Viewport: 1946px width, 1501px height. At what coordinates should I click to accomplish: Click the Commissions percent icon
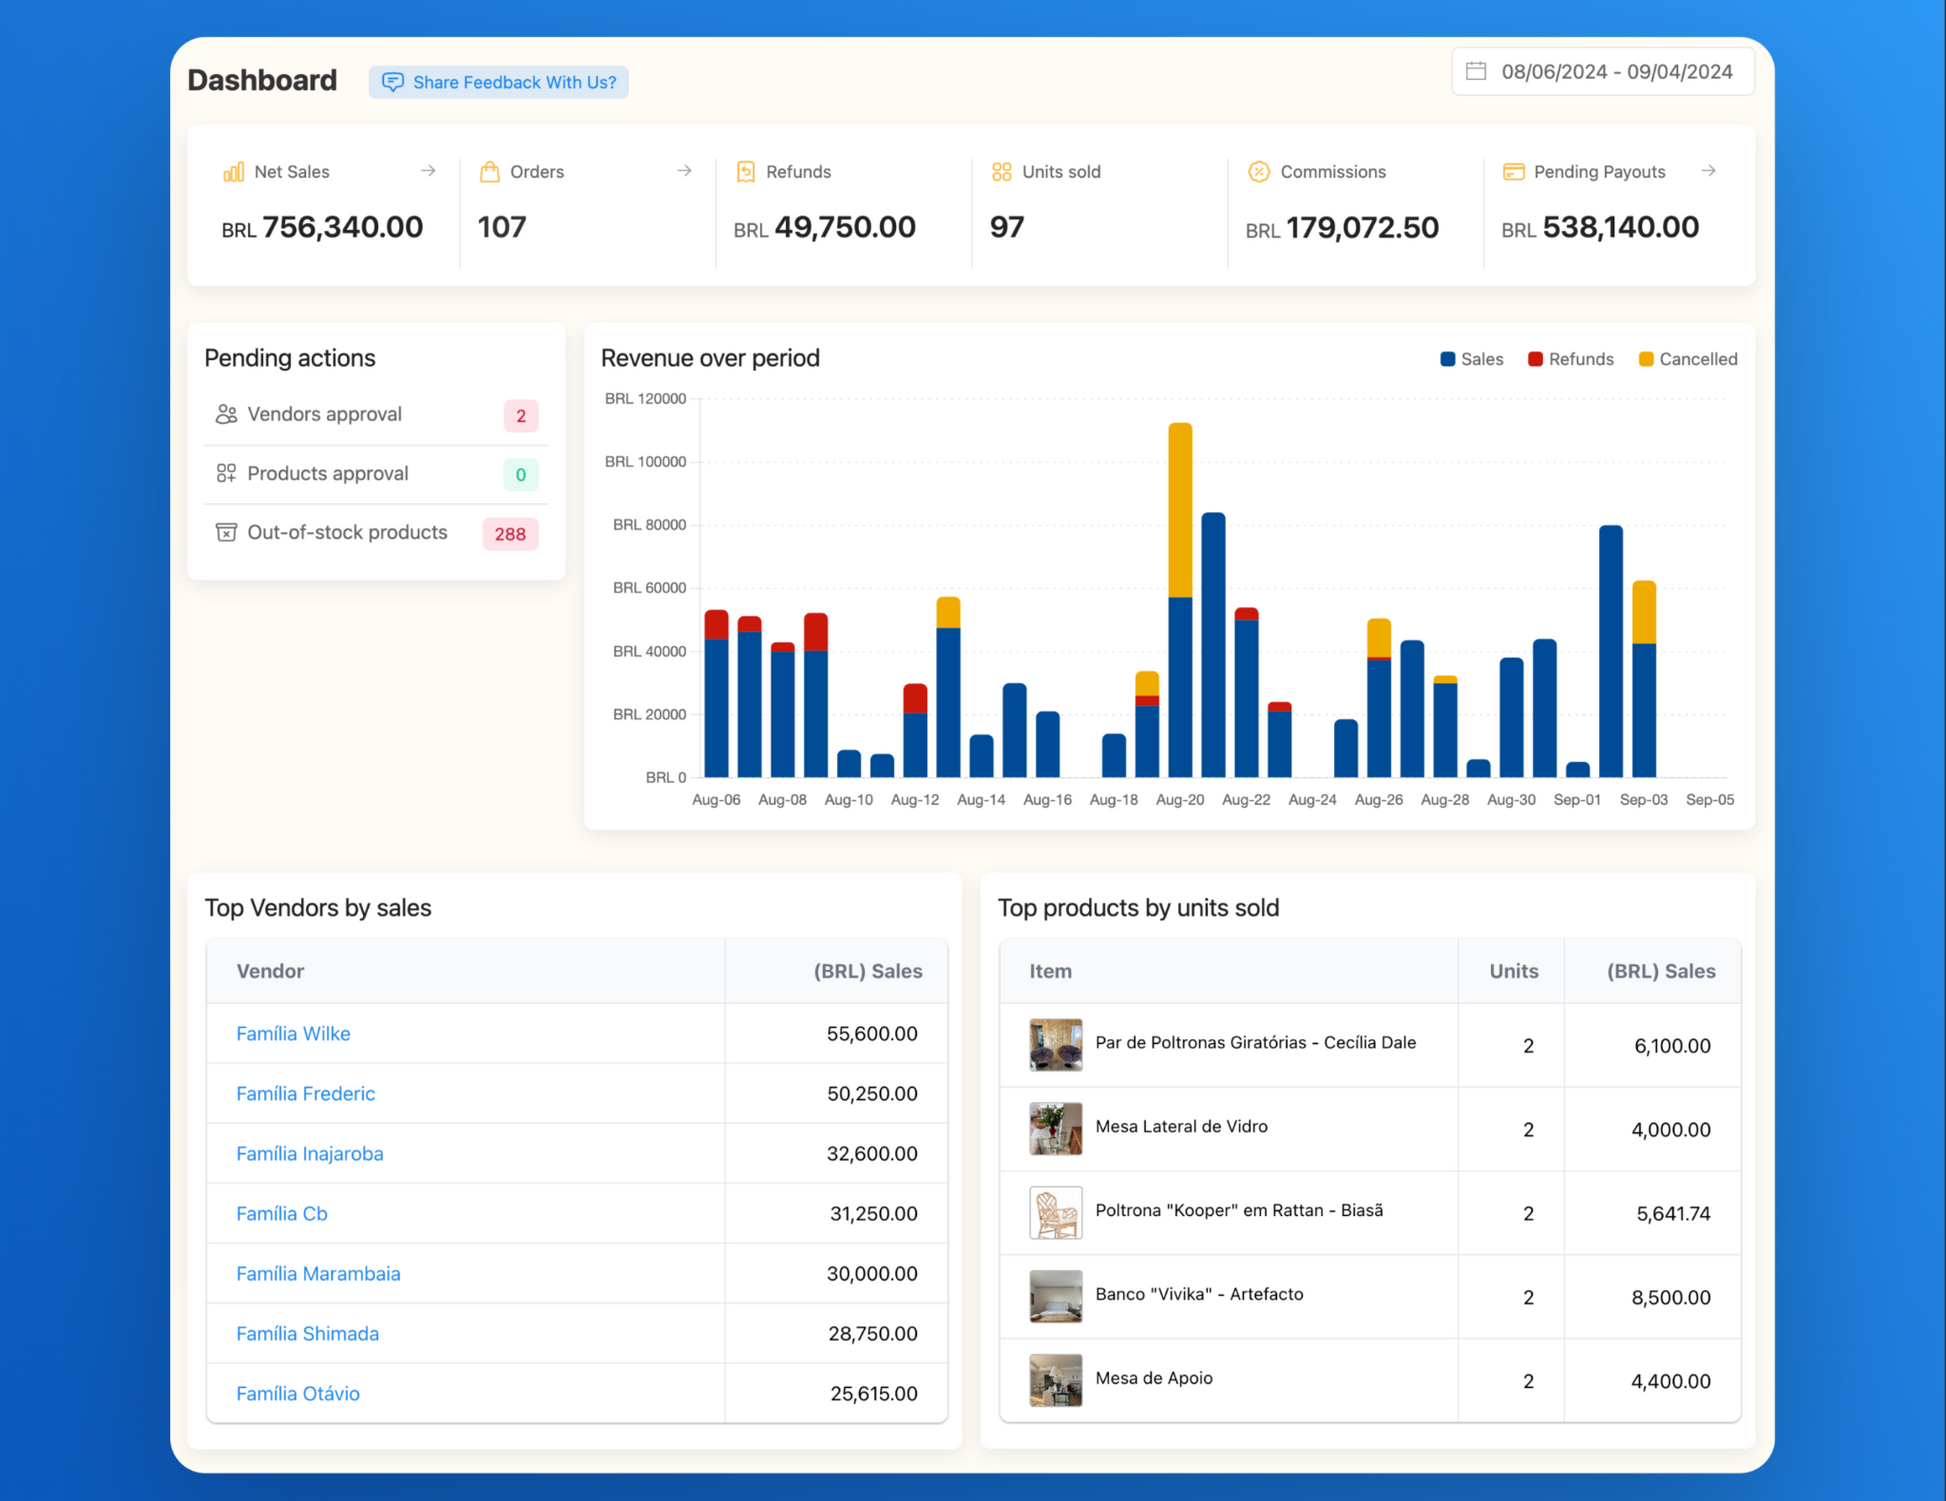pyautogui.click(x=1258, y=172)
